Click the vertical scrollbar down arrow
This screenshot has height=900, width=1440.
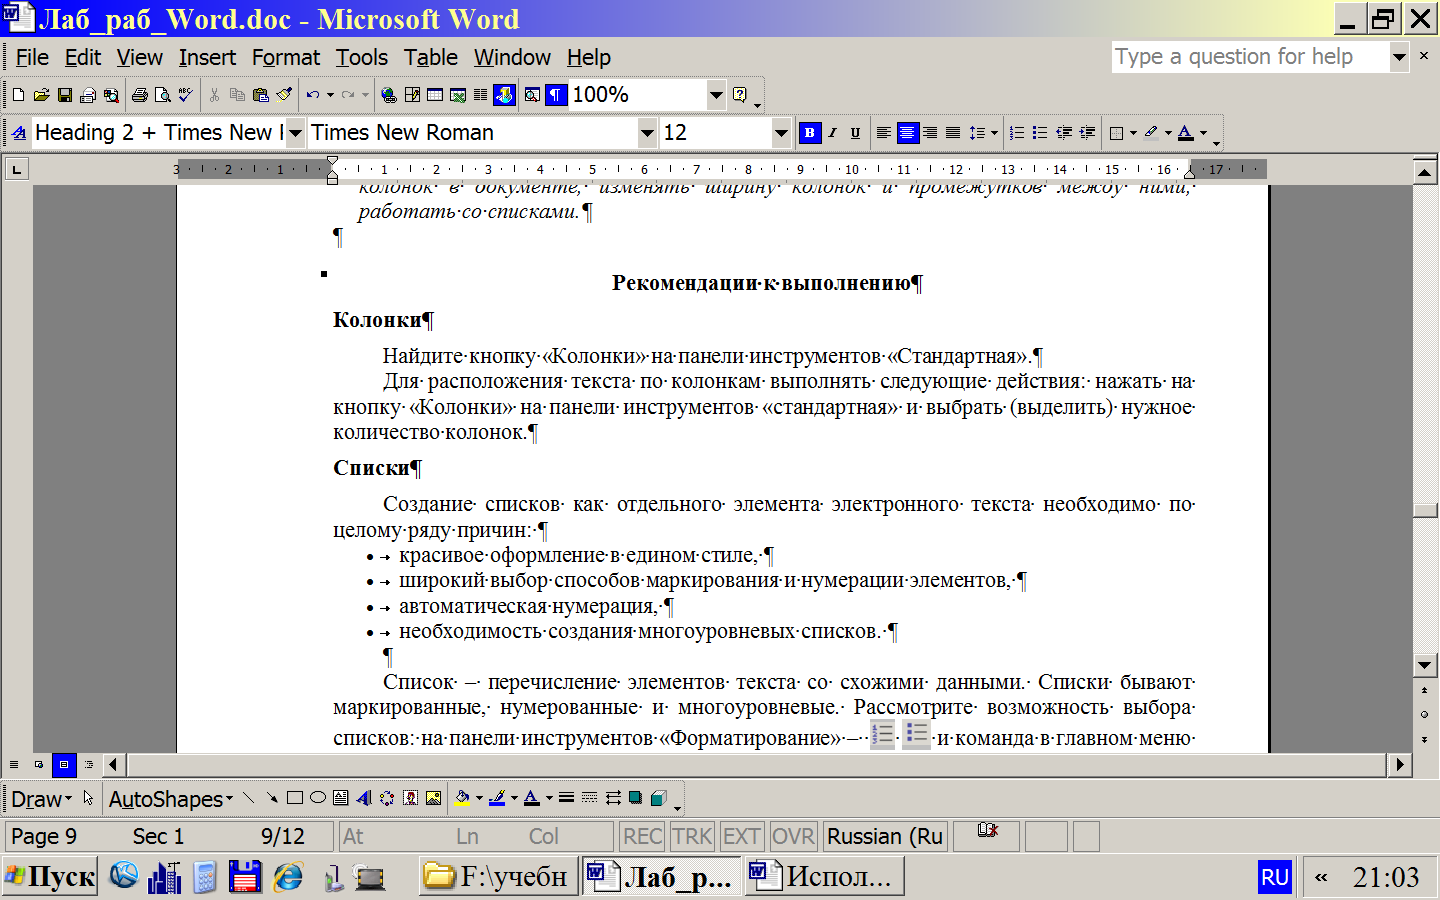click(x=1425, y=665)
